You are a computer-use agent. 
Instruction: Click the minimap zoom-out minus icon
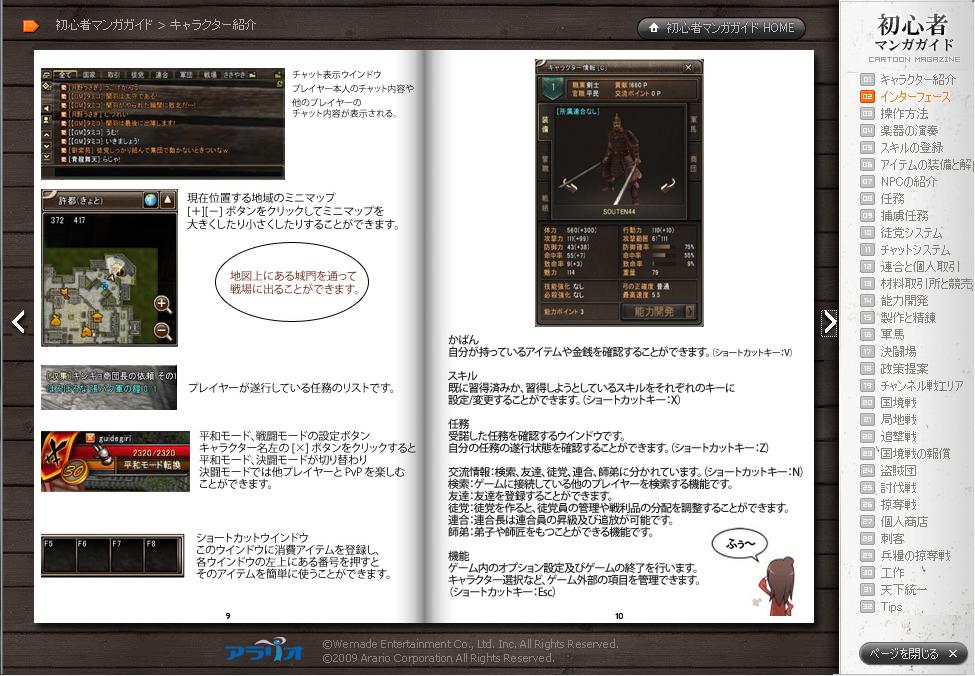(162, 330)
